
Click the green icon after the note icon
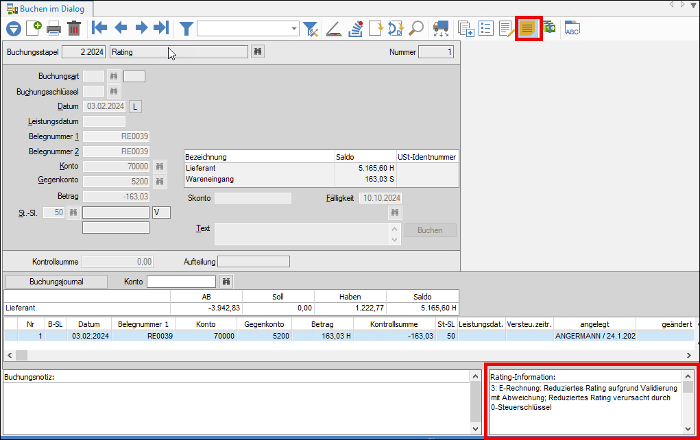pos(550,28)
